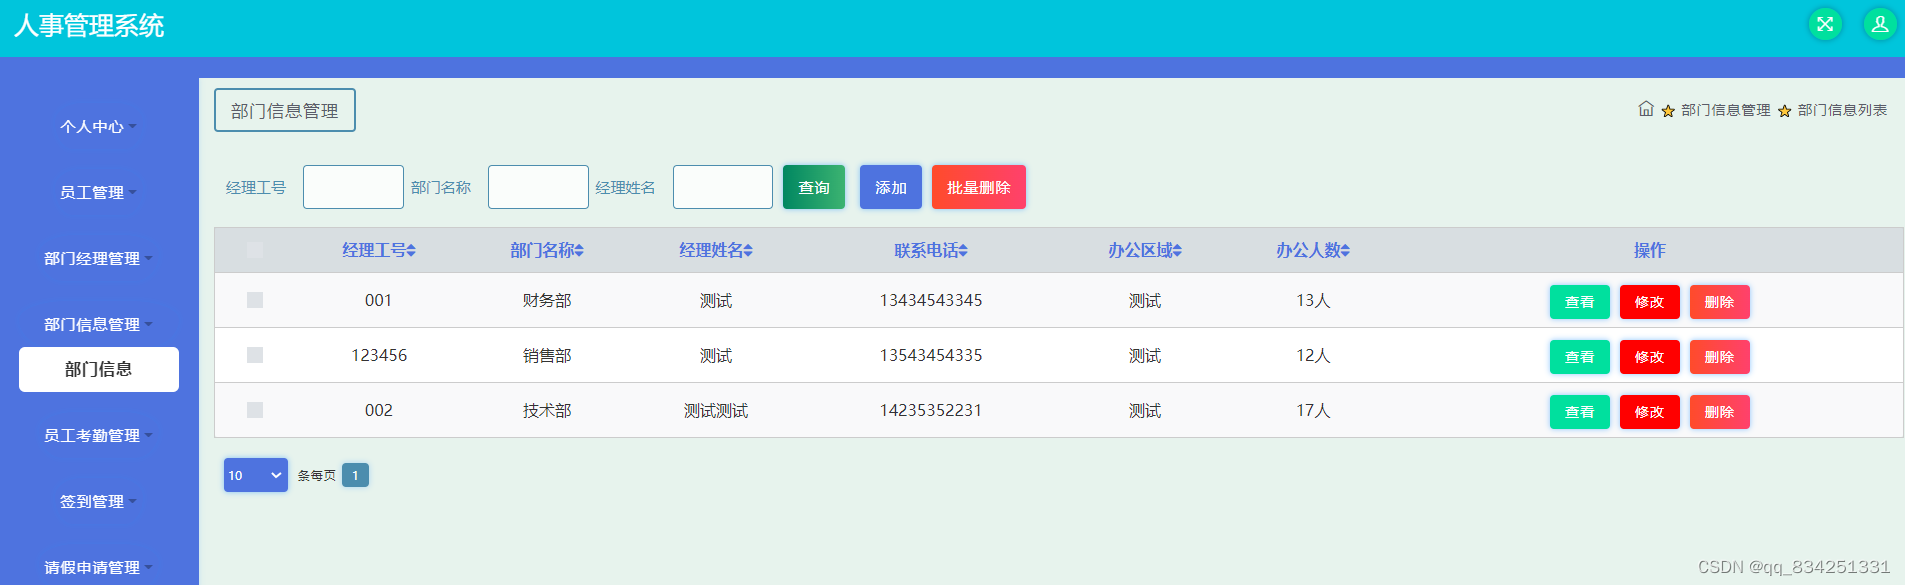Expand the 请假申请管理 sidebar menu

pos(98,568)
